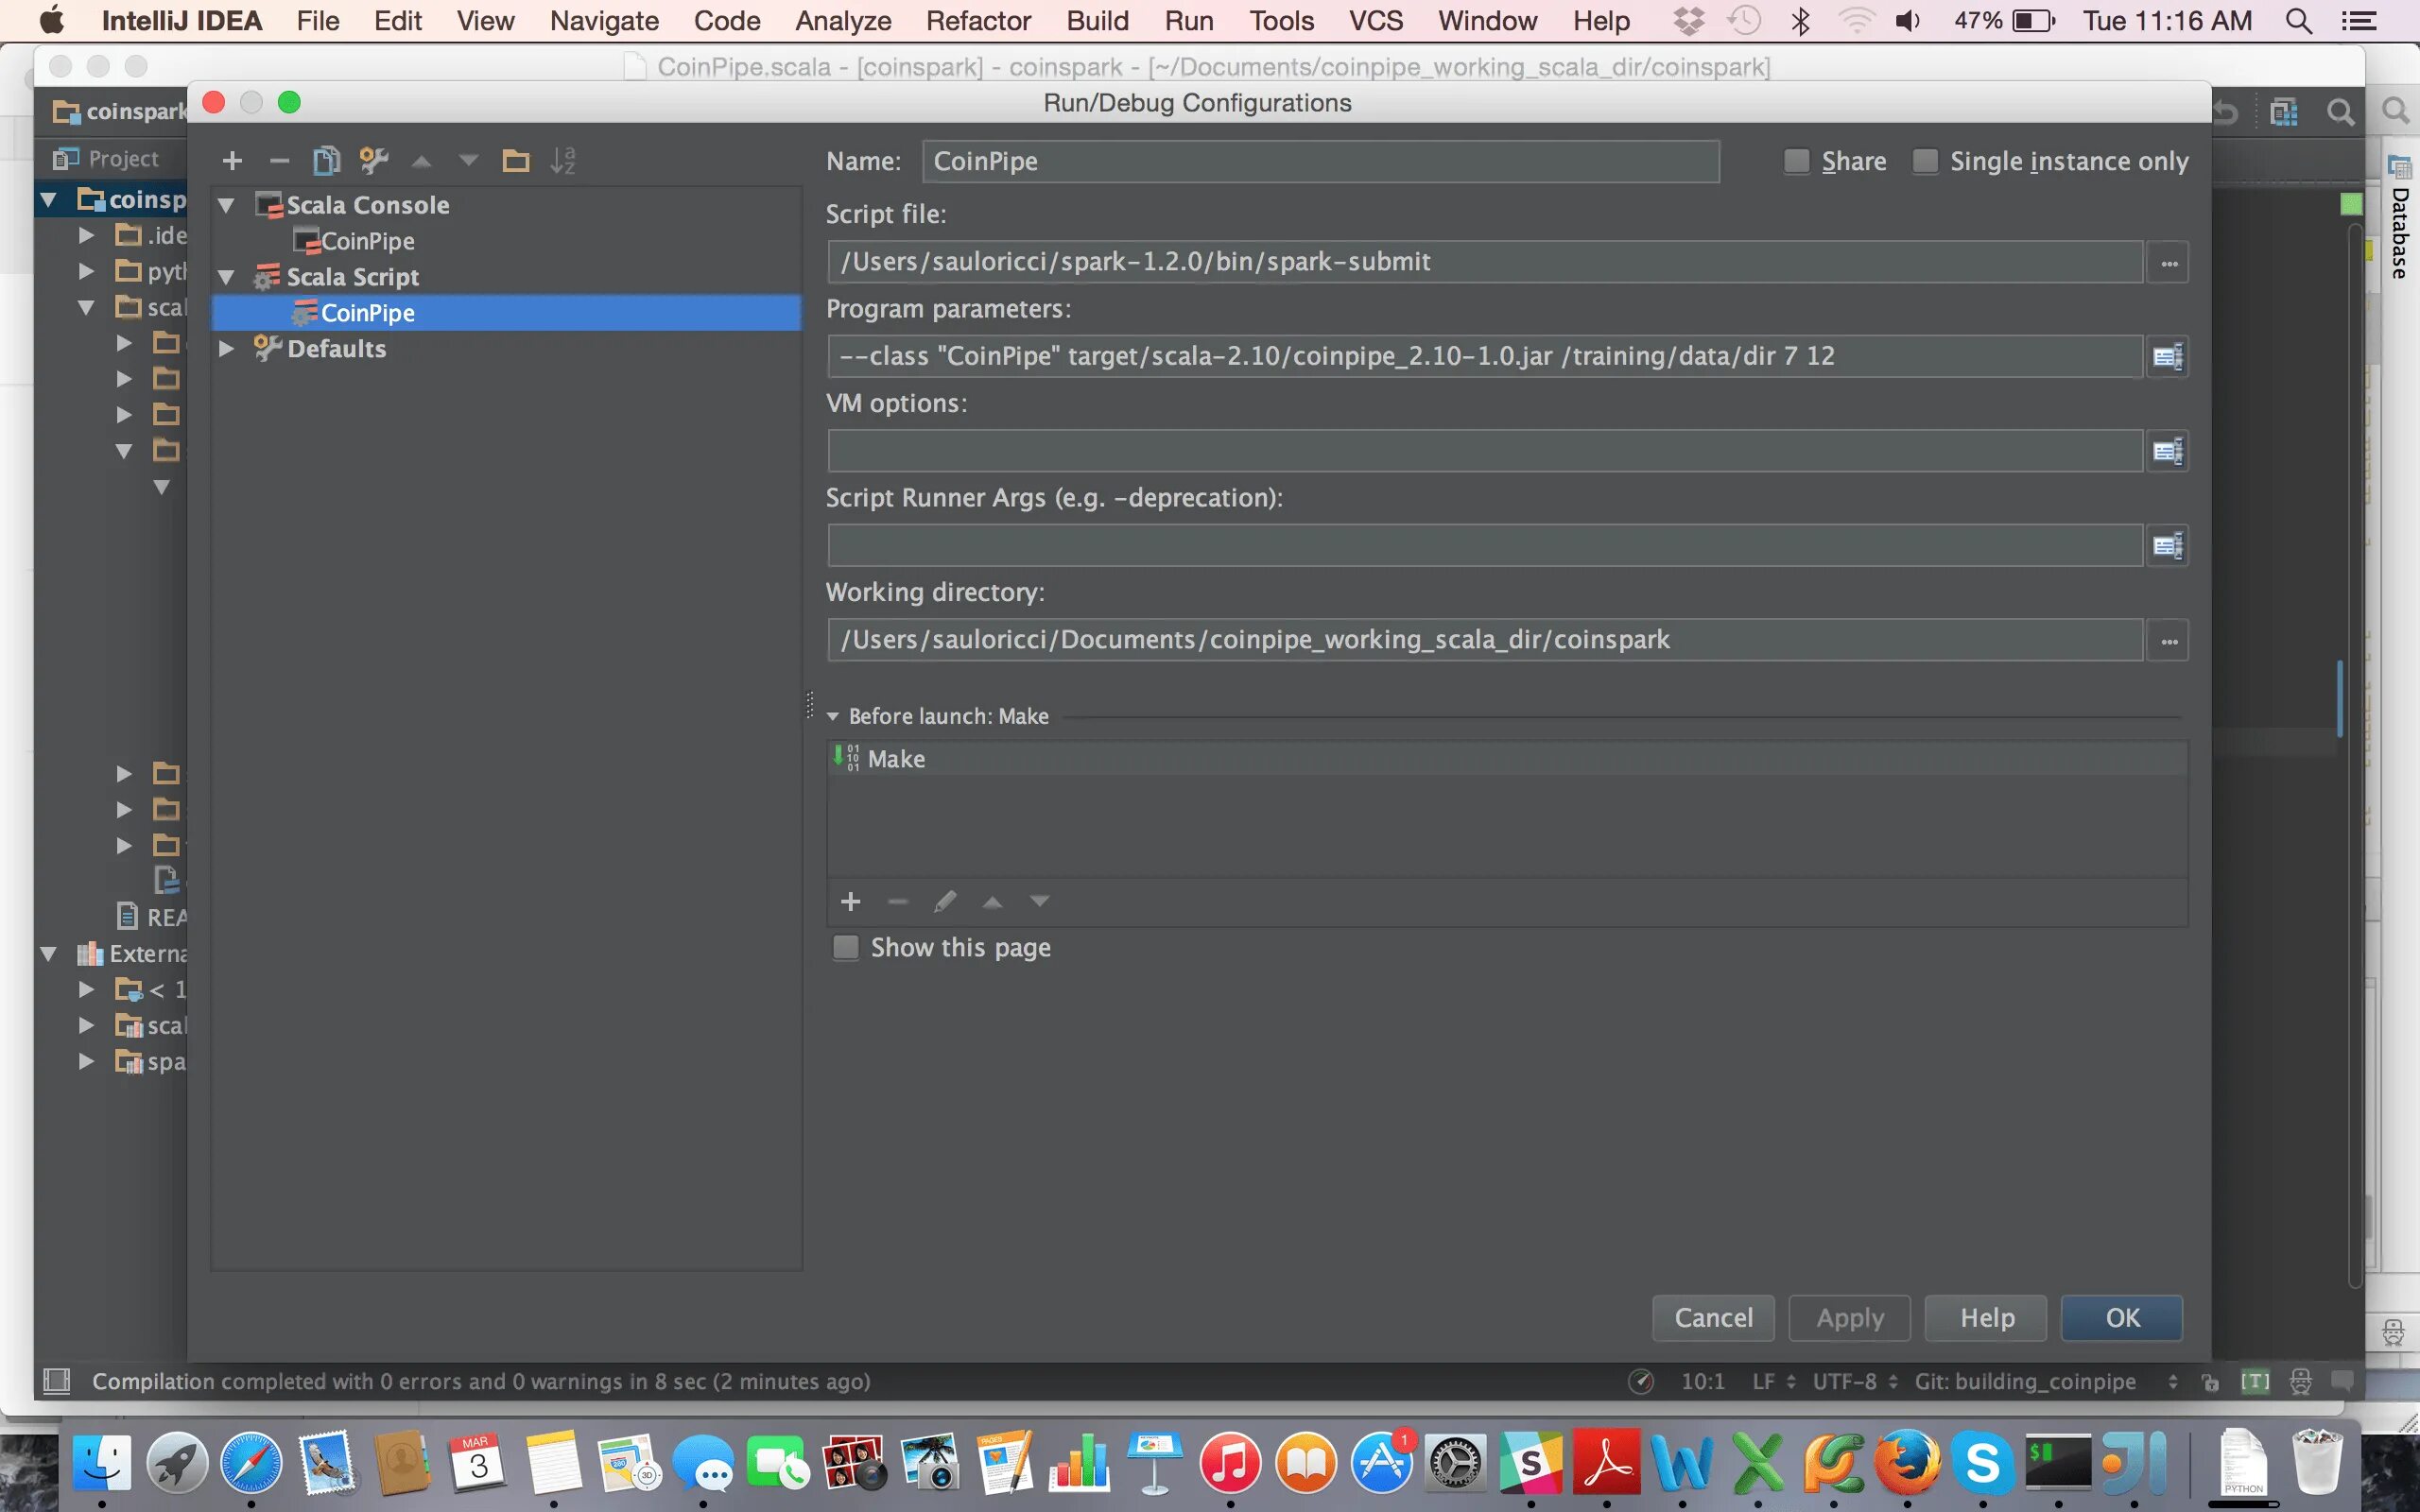Collapse the Scala Console node

(x=227, y=206)
